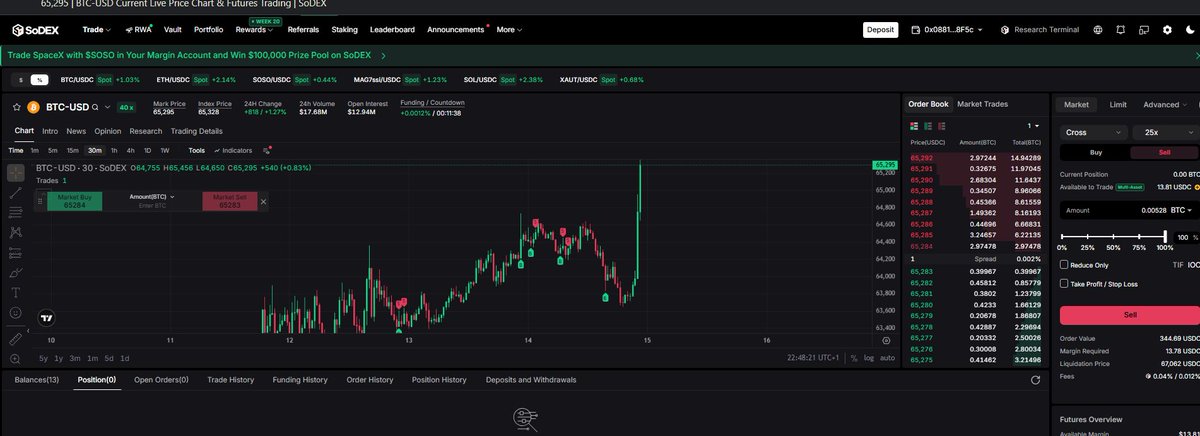1200x436 pixels.
Task: Open the Trade History tab
Action: pos(231,380)
